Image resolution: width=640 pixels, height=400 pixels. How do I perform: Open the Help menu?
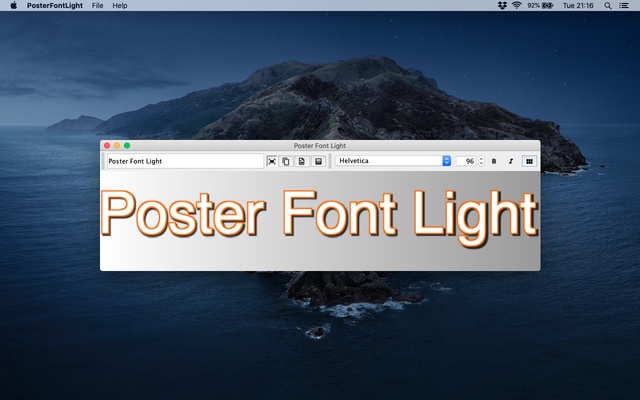pyautogui.click(x=120, y=5)
